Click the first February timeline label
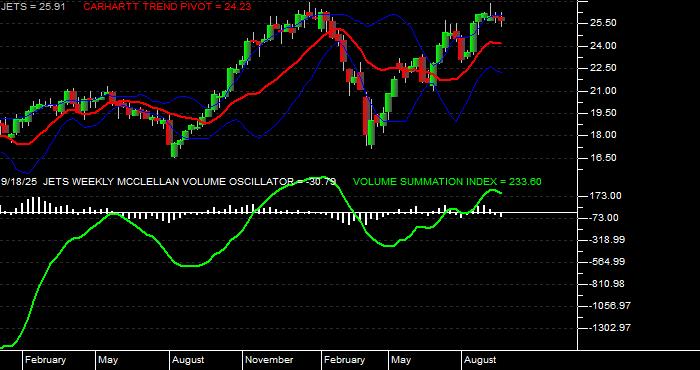Screen dimensions: 700x370 [46, 360]
